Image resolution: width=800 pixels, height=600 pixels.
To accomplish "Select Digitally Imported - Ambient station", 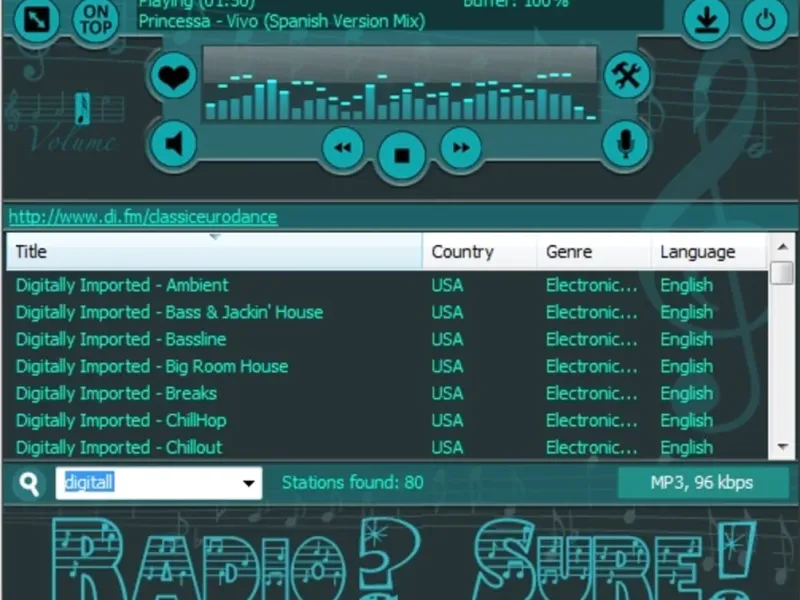I will [387, 285].
